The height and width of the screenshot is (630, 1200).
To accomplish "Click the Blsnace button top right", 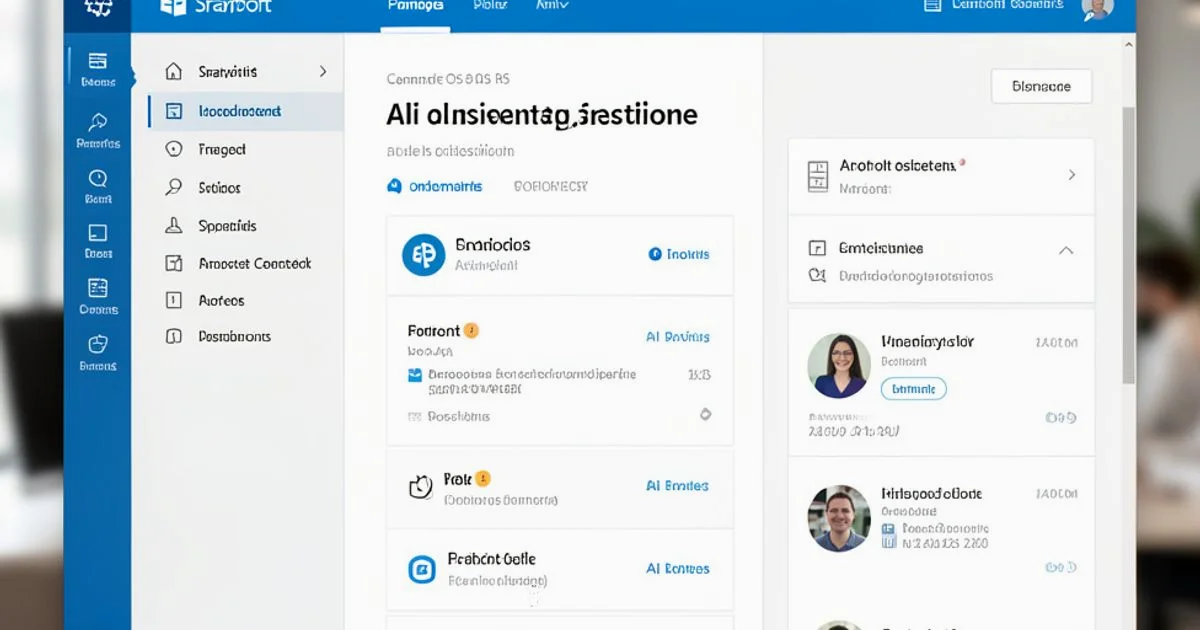I will tap(1041, 87).
